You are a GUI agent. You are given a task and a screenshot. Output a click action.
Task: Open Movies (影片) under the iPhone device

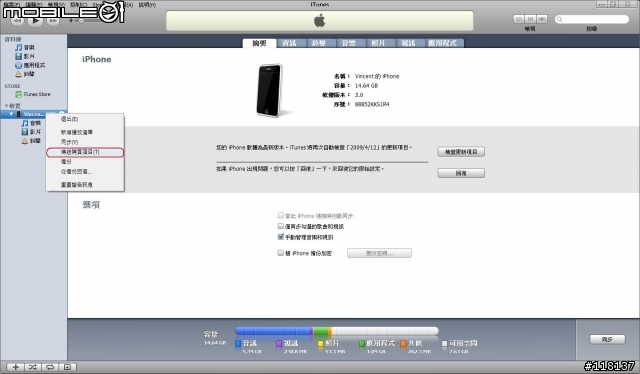(x=31, y=132)
